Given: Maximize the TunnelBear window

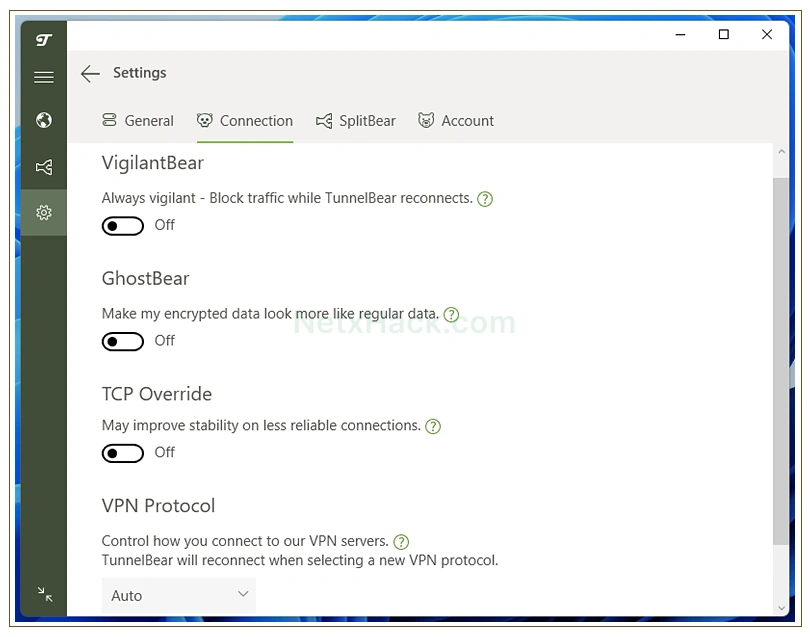Looking at the screenshot, I should point(724,35).
